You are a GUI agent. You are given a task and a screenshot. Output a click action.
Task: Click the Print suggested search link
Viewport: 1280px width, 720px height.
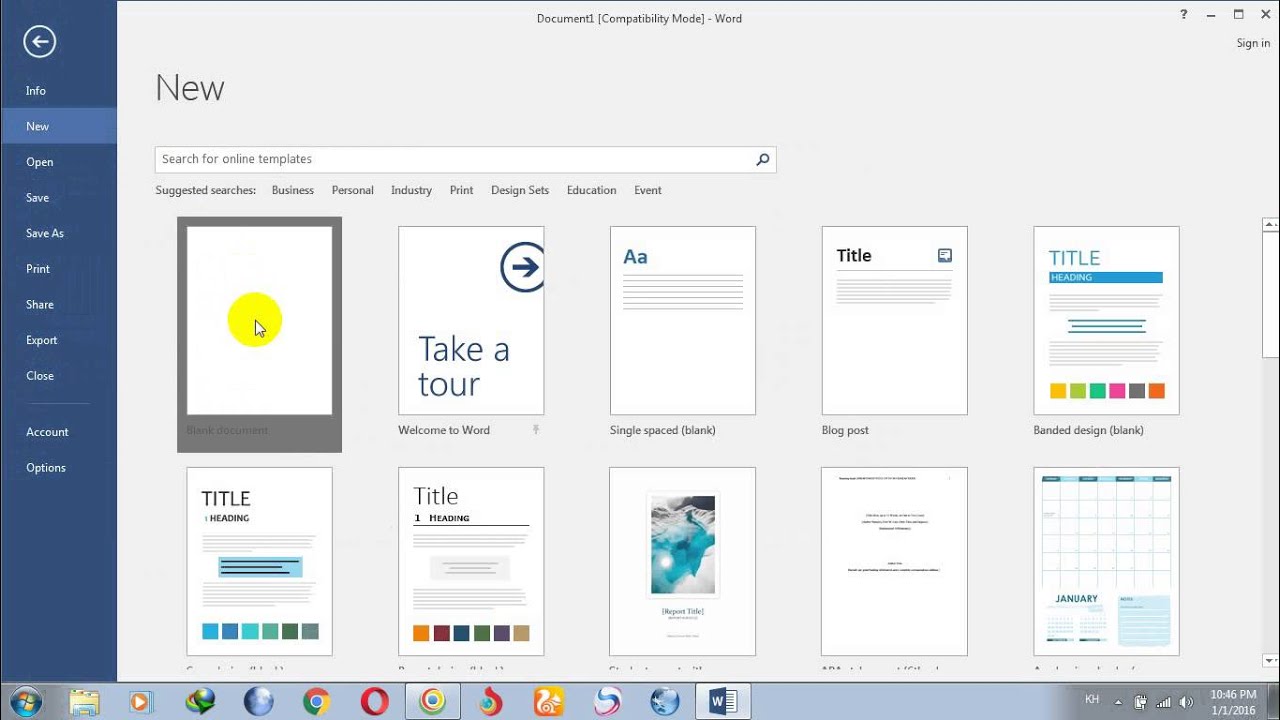(461, 190)
